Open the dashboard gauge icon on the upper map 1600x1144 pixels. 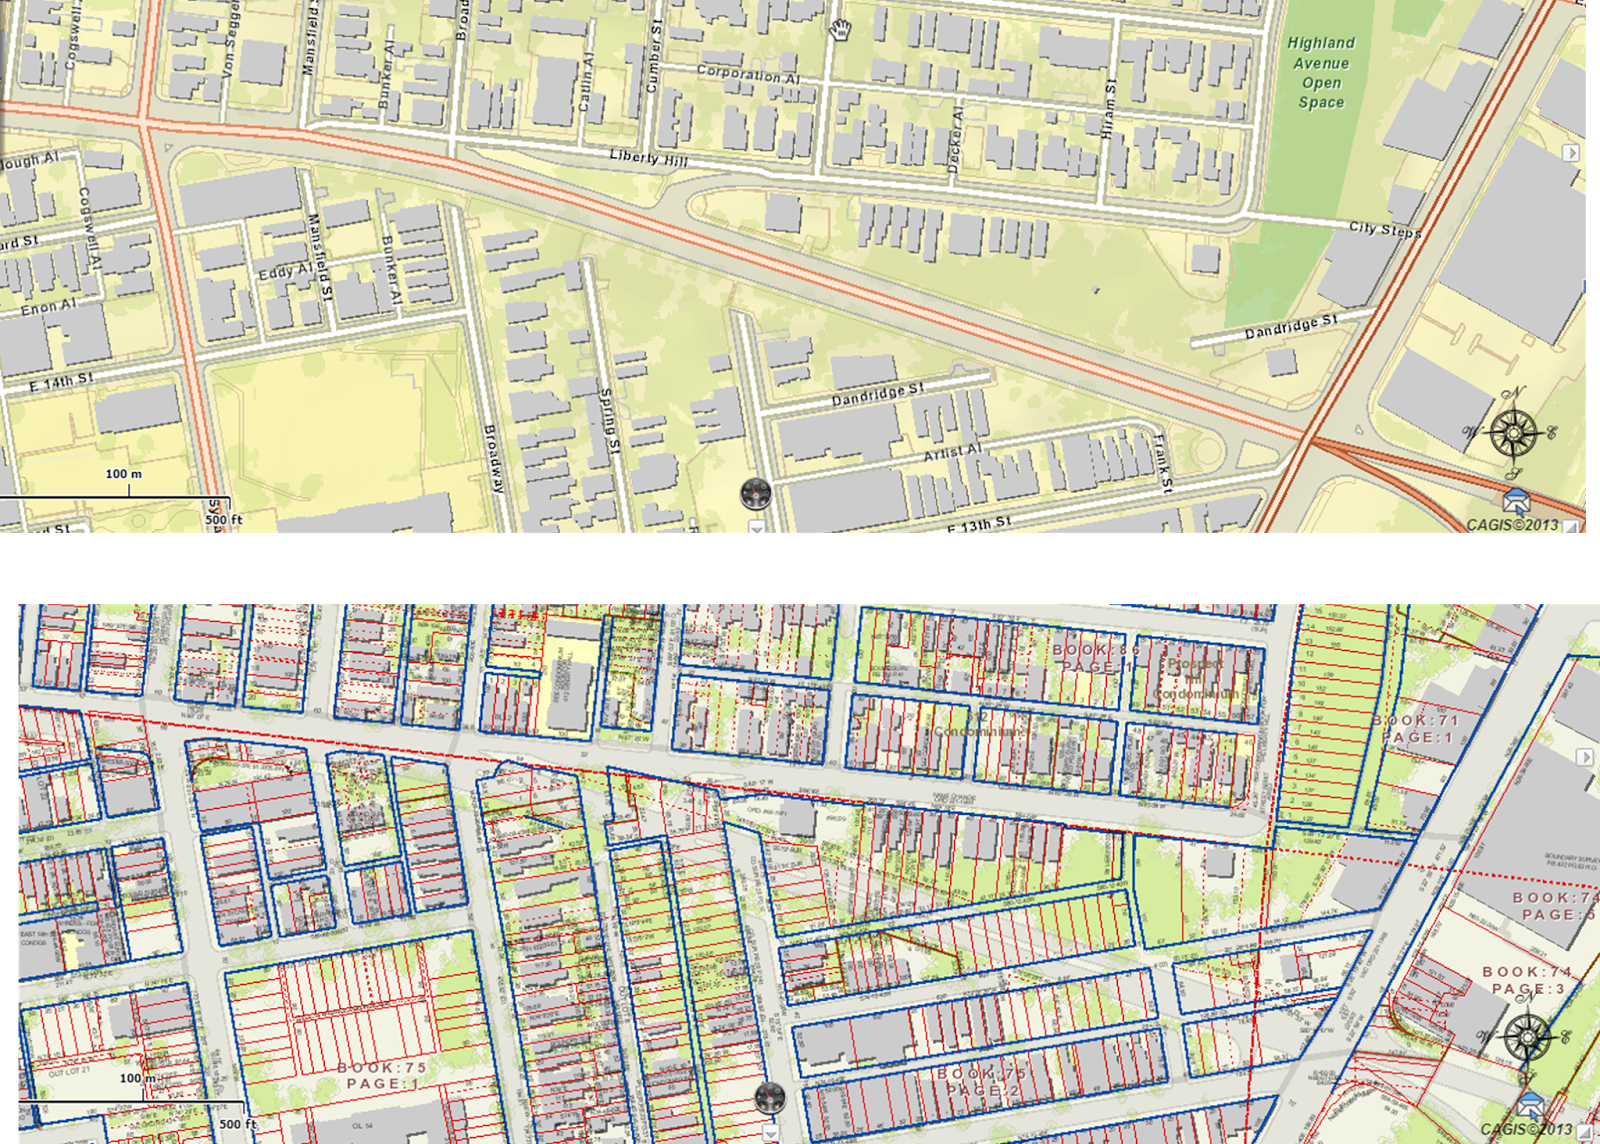click(x=756, y=493)
